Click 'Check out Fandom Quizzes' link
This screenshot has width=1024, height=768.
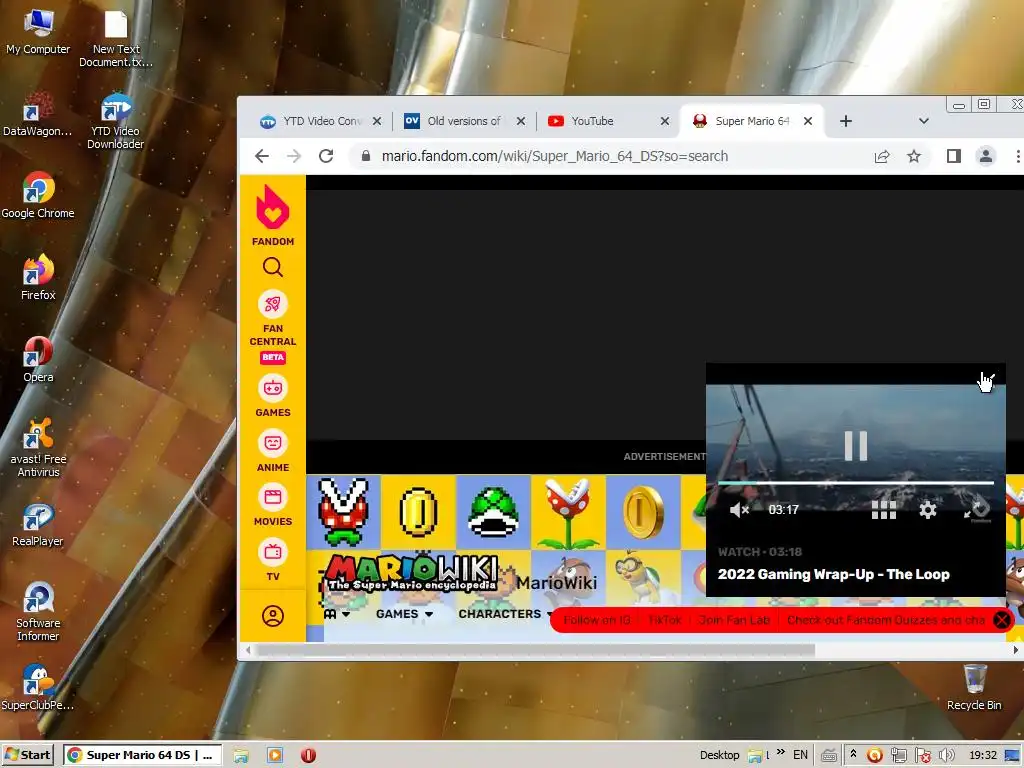886,620
